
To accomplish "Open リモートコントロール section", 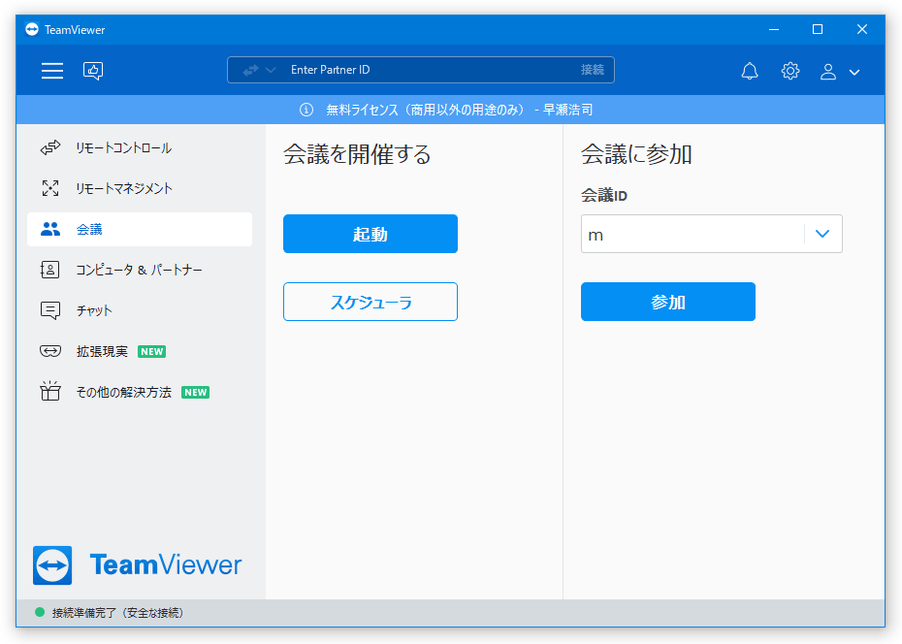I will coord(139,148).
